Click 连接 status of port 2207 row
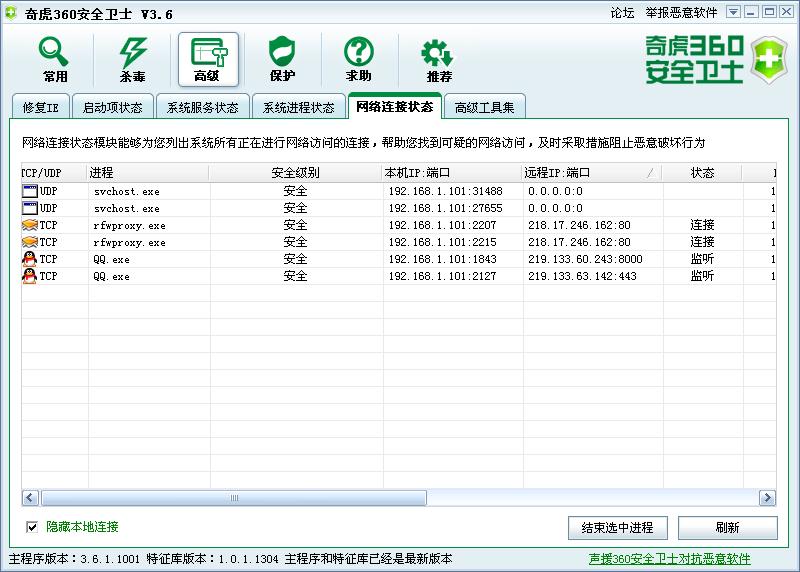 pyautogui.click(x=702, y=225)
